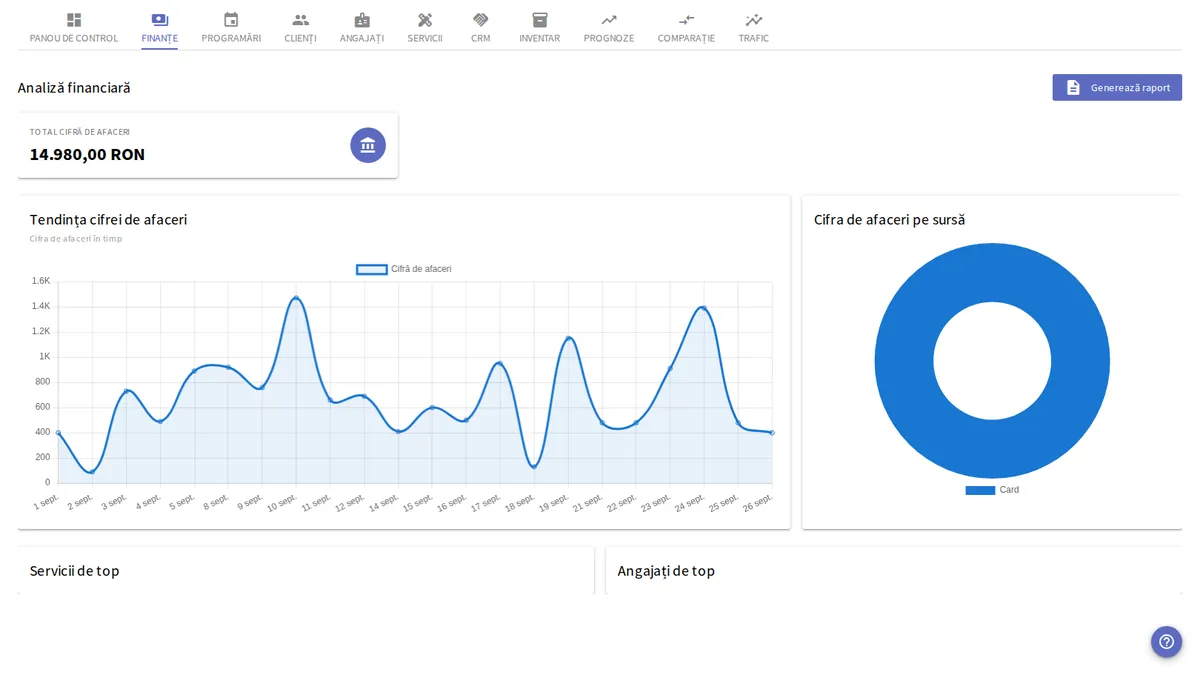Select the 10 sept. peak data point
1200x675 pixels.
[x=296, y=298]
